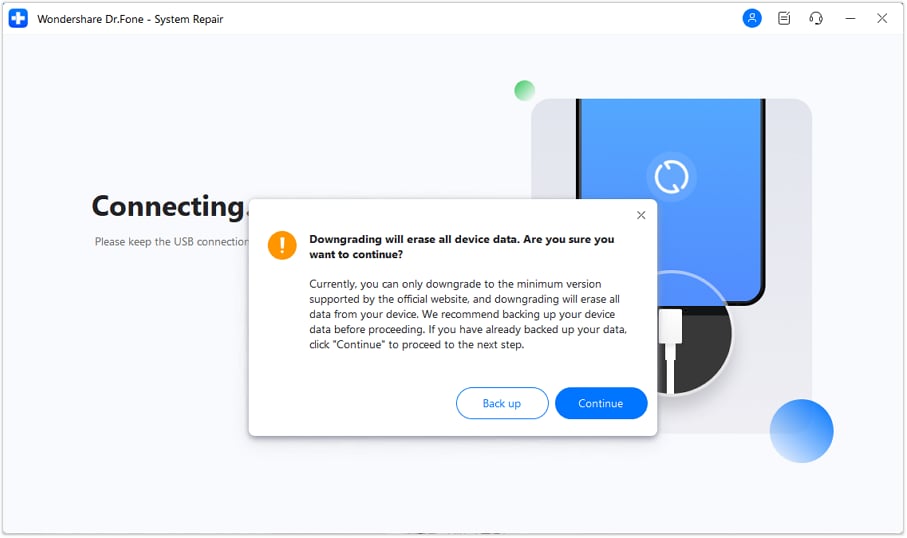
Task: Click the 'Wondershare Dr.Fone - System Repair' title
Action: (x=130, y=19)
